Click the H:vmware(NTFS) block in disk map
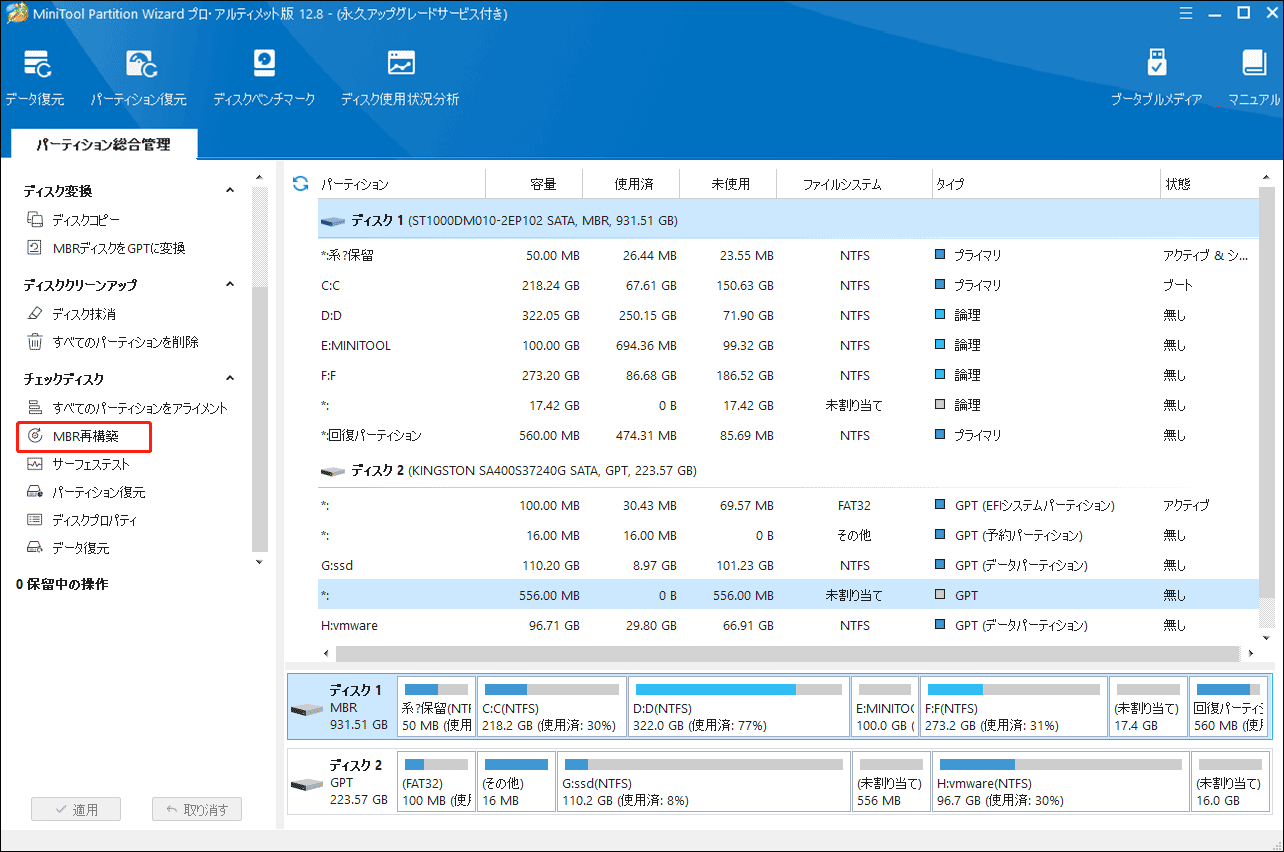The width and height of the screenshot is (1284, 852). 1059,780
